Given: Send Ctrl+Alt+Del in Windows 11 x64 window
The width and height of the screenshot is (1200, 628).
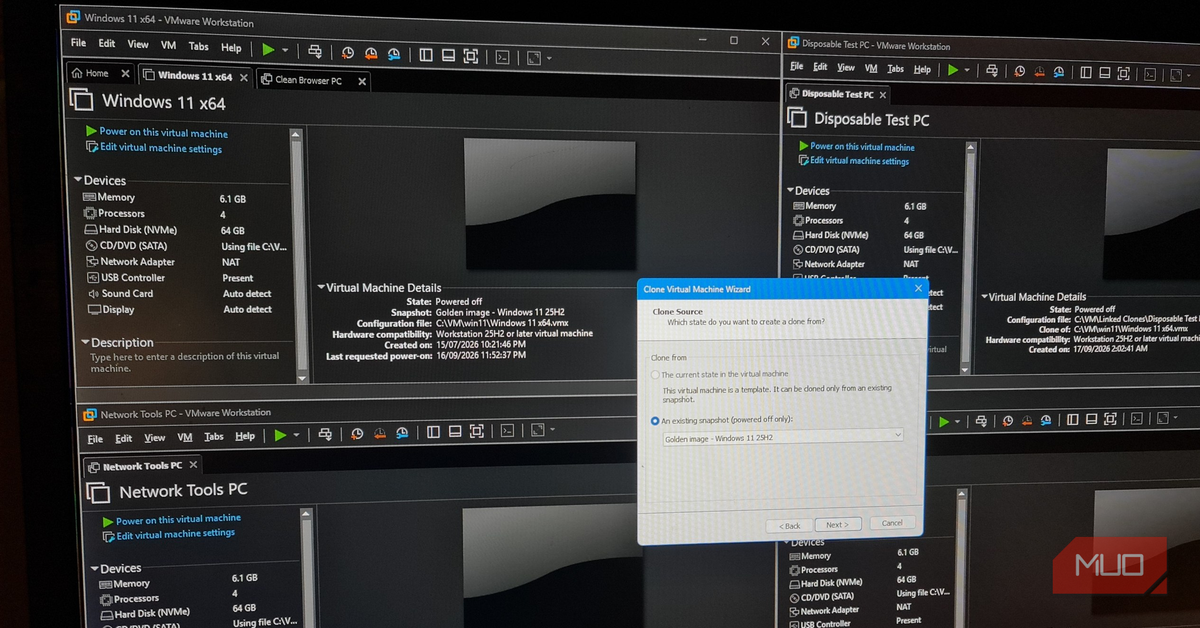Looking at the screenshot, I should 315,51.
